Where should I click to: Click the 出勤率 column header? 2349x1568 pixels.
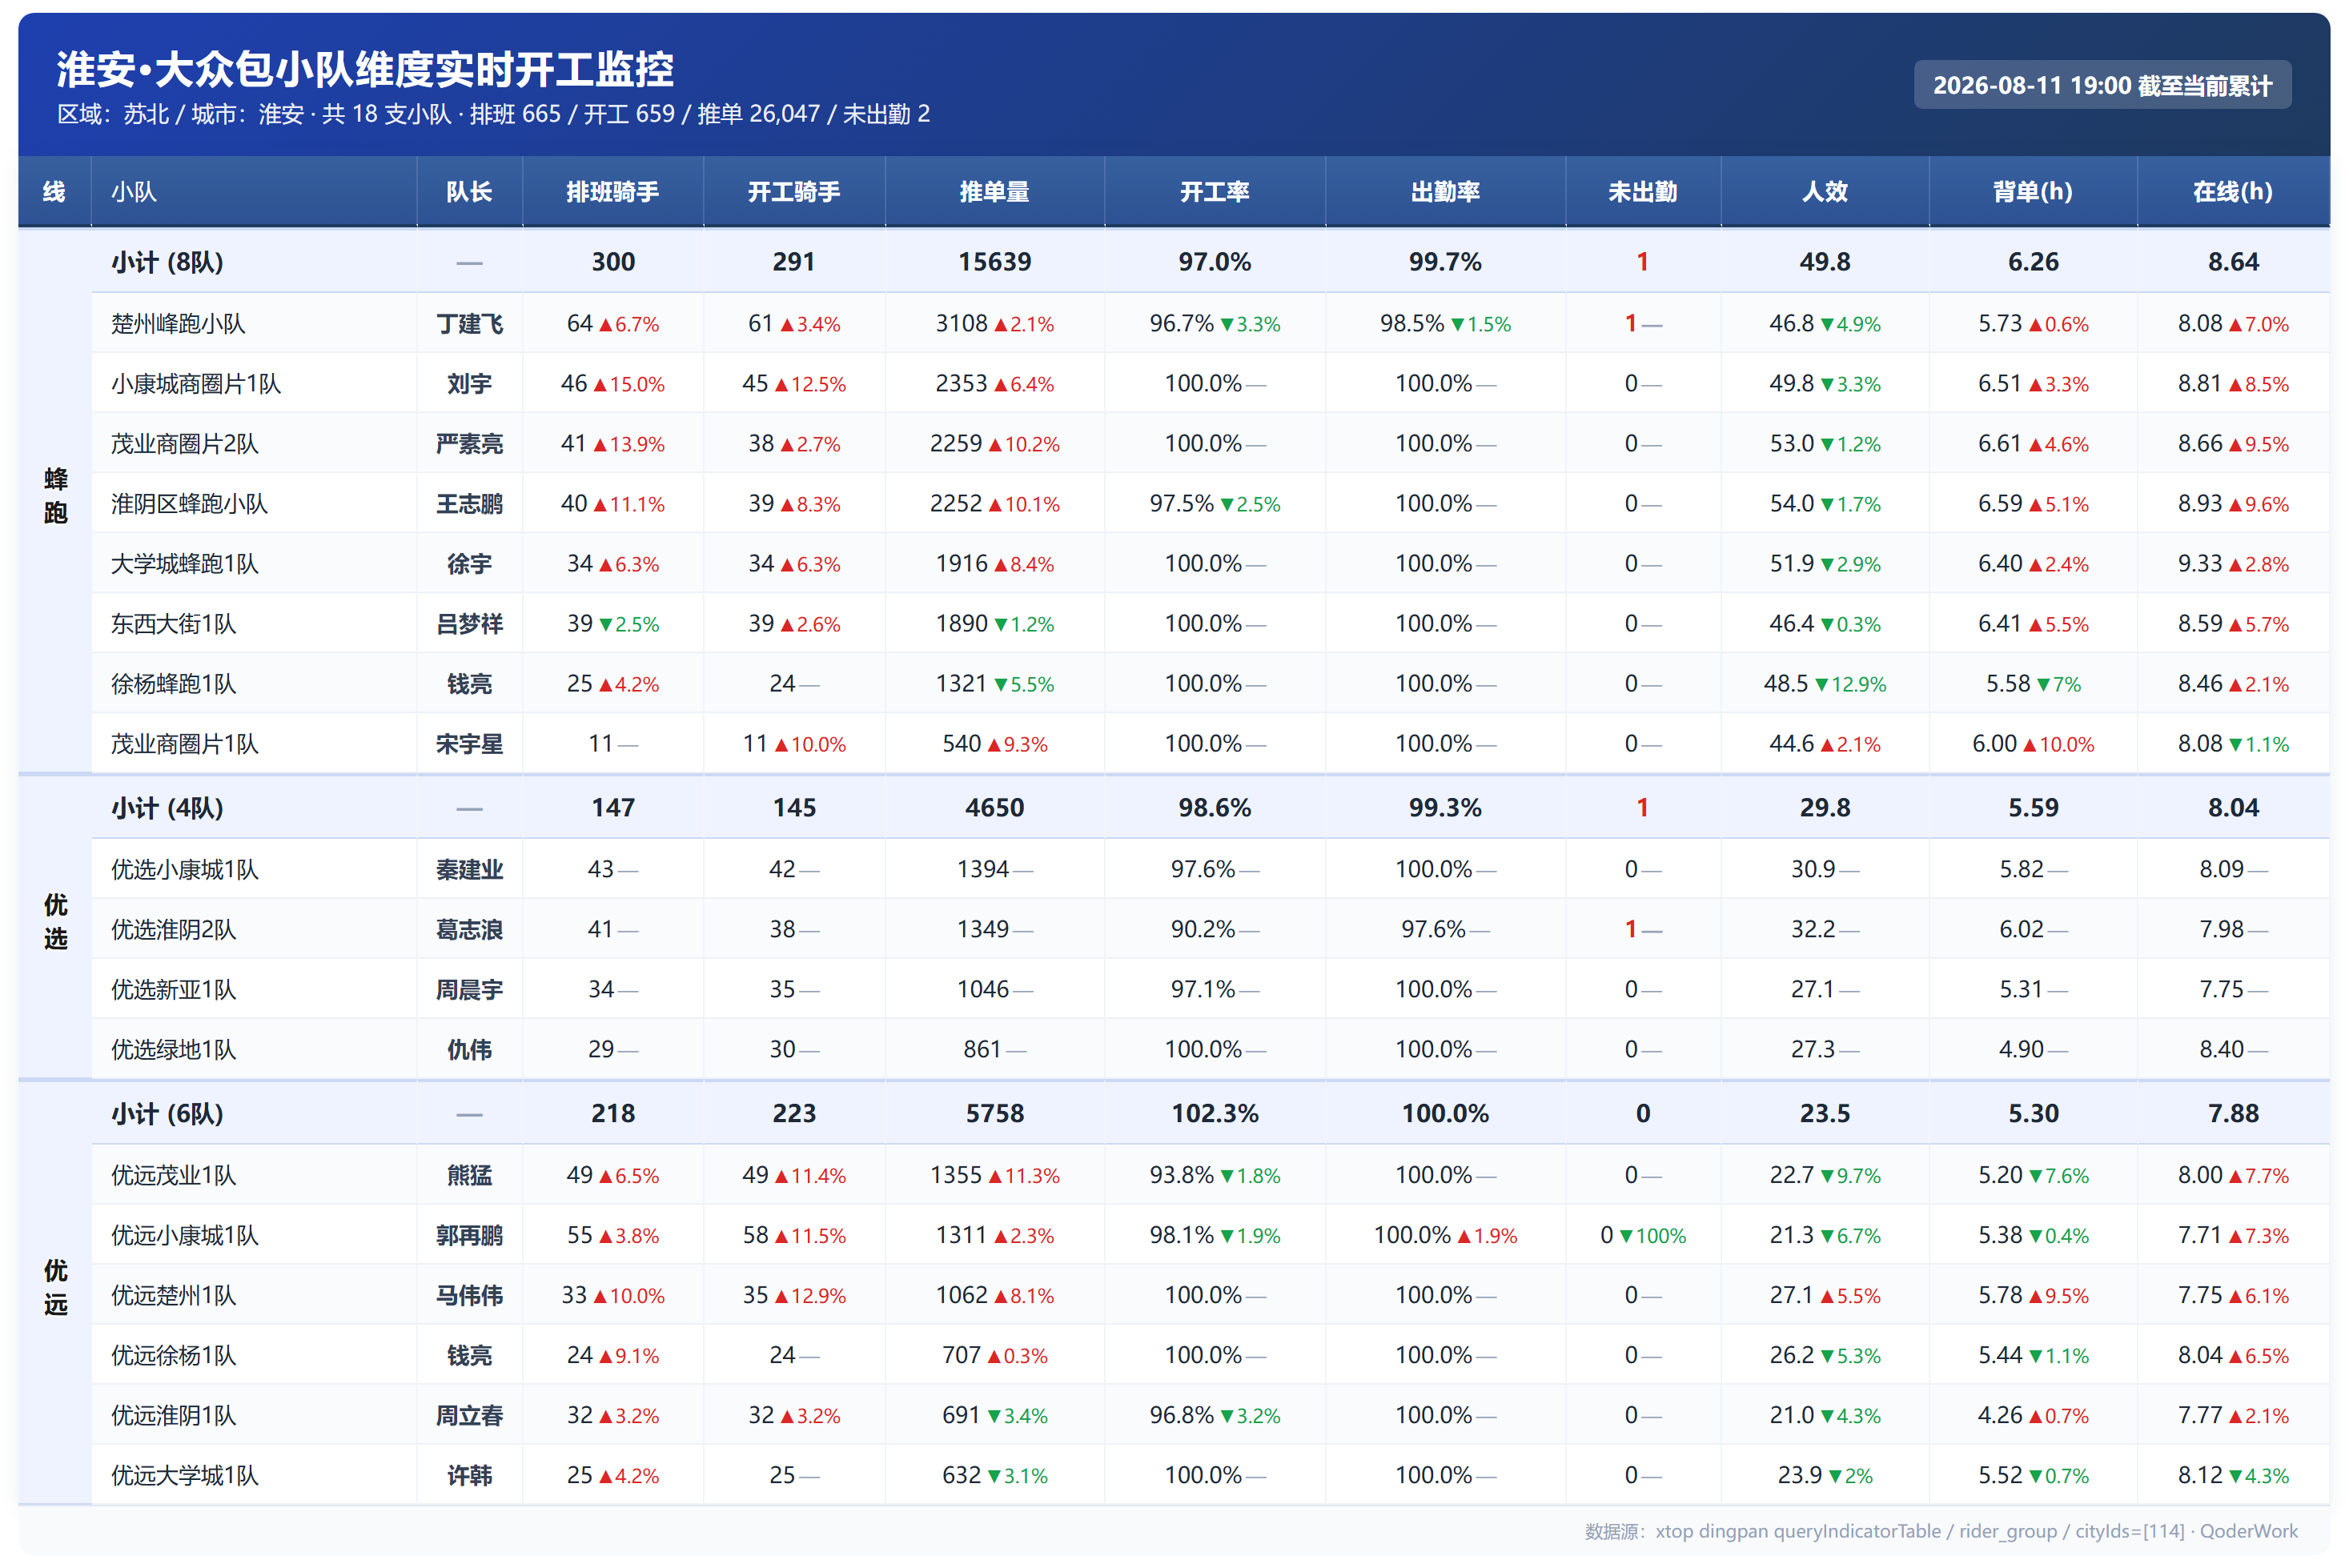(1445, 191)
